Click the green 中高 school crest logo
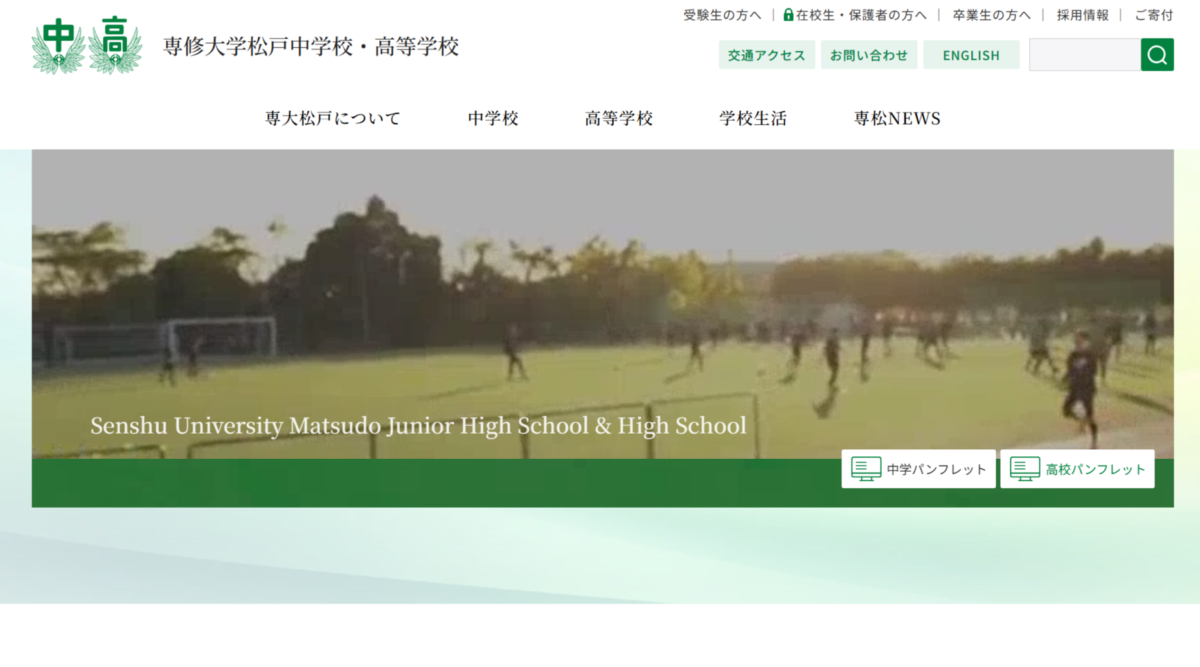The image size is (1200, 667). pyautogui.click(x=86, y=46)
